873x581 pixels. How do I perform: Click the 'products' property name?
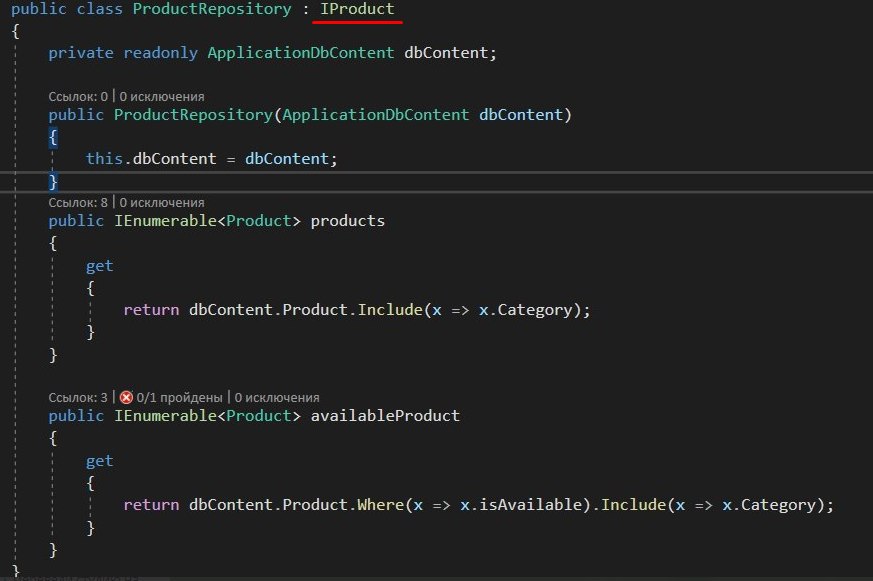point(347,221)
